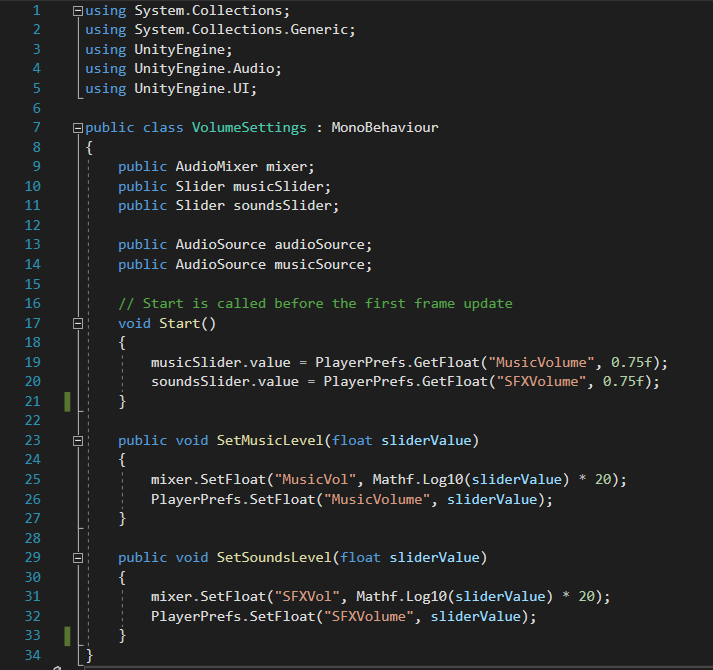Collapse the using directives block at line 1

click(78, 11)
